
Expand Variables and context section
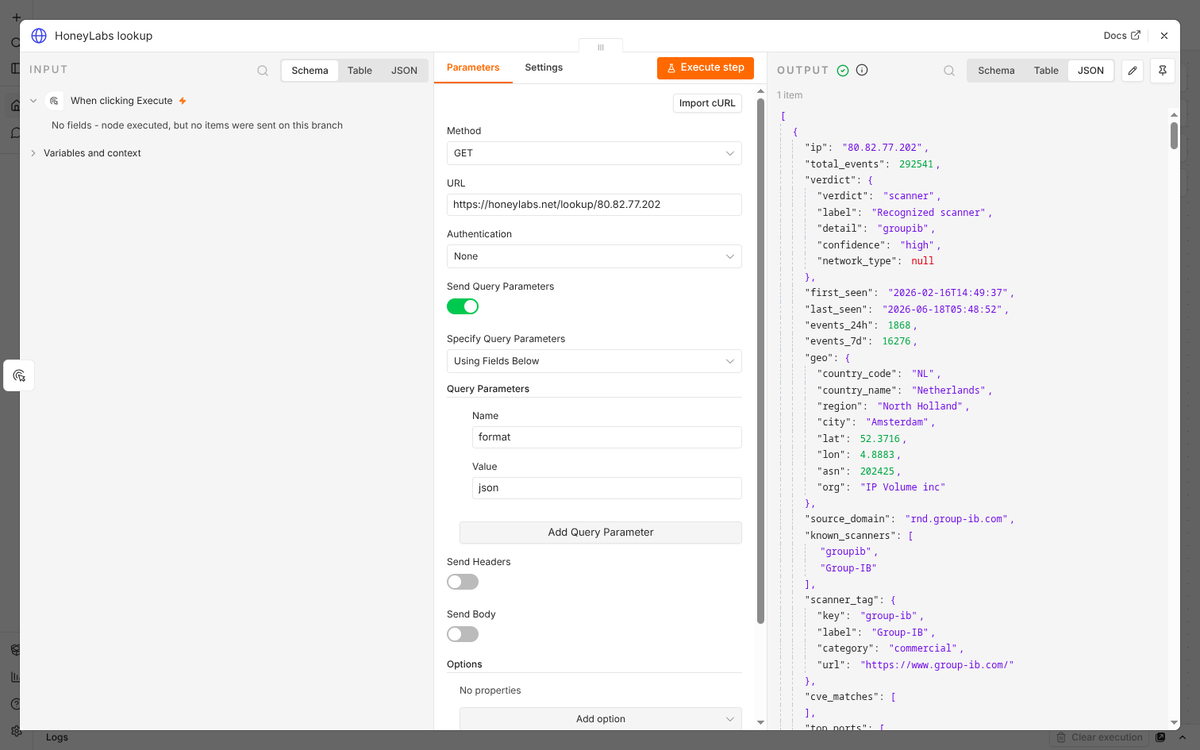92,153
